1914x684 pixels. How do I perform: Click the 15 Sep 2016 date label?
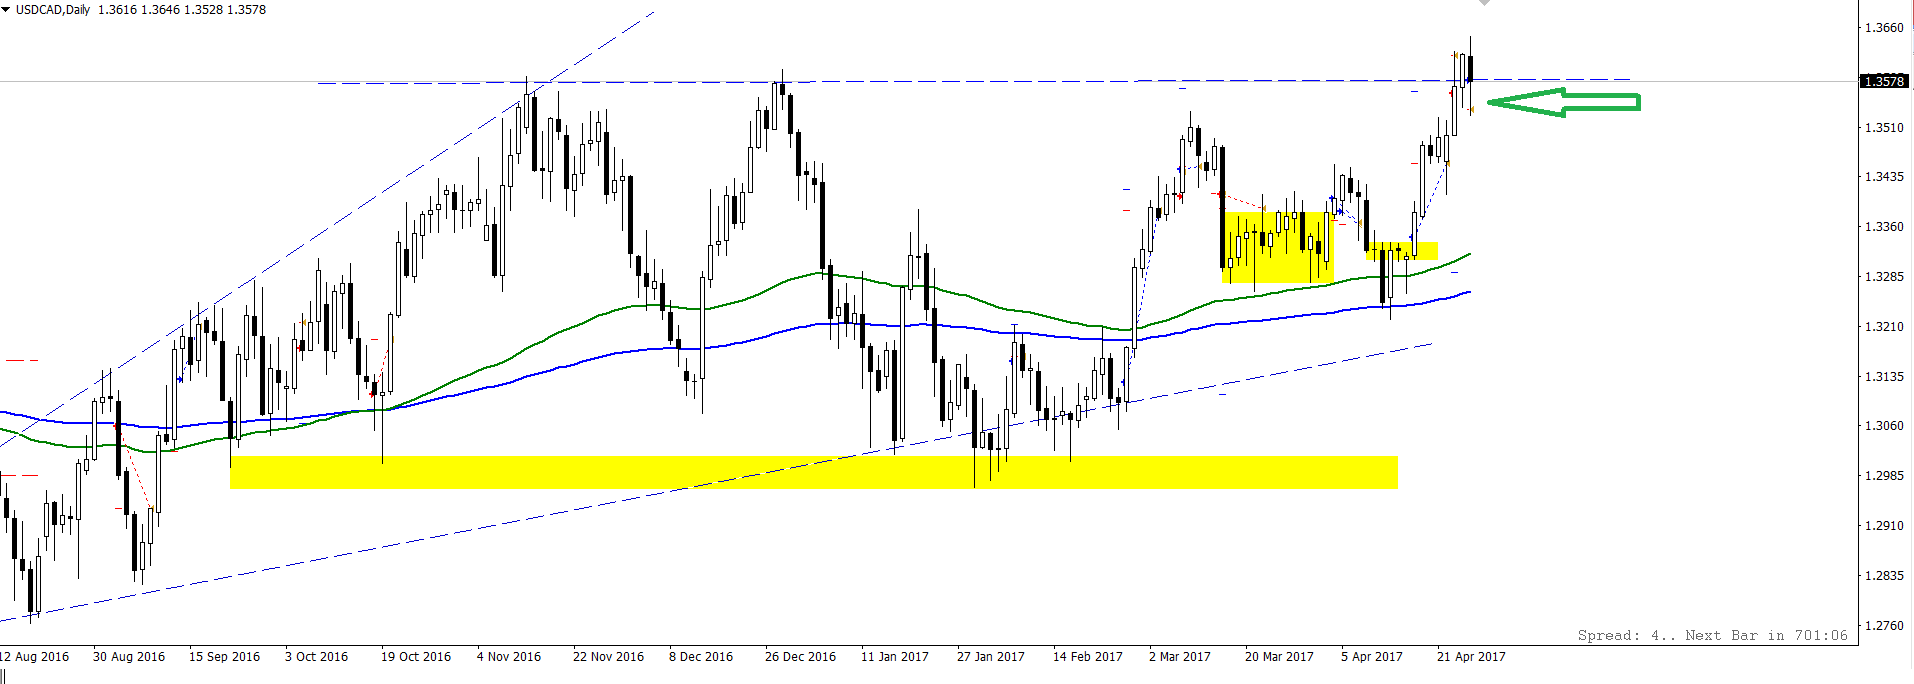225,657
